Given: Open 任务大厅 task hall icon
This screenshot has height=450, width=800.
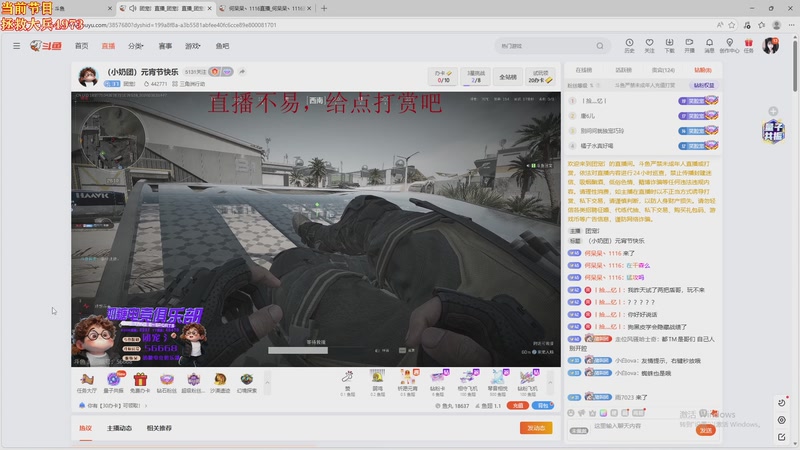Looking at the screenshot, I should 87,383.
